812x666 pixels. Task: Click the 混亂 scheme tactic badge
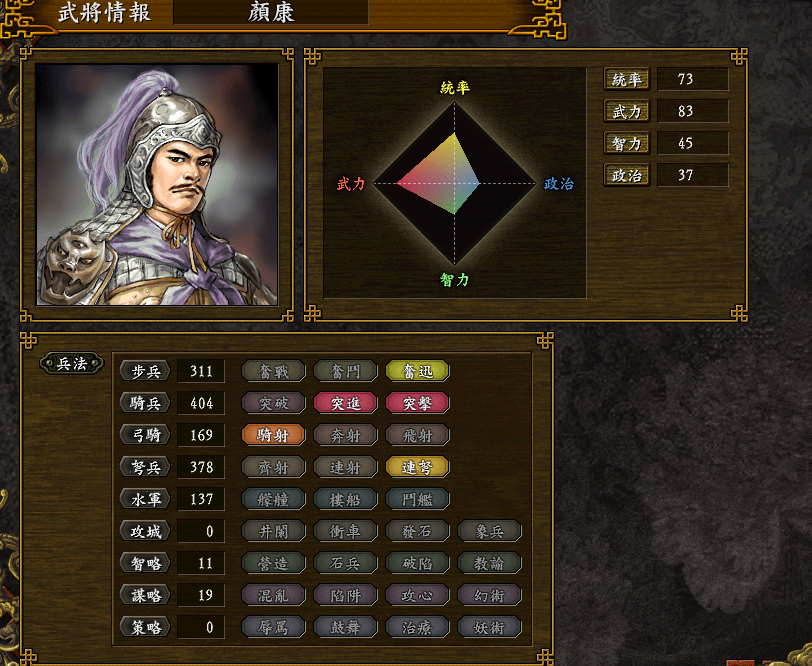pos(273,596)
